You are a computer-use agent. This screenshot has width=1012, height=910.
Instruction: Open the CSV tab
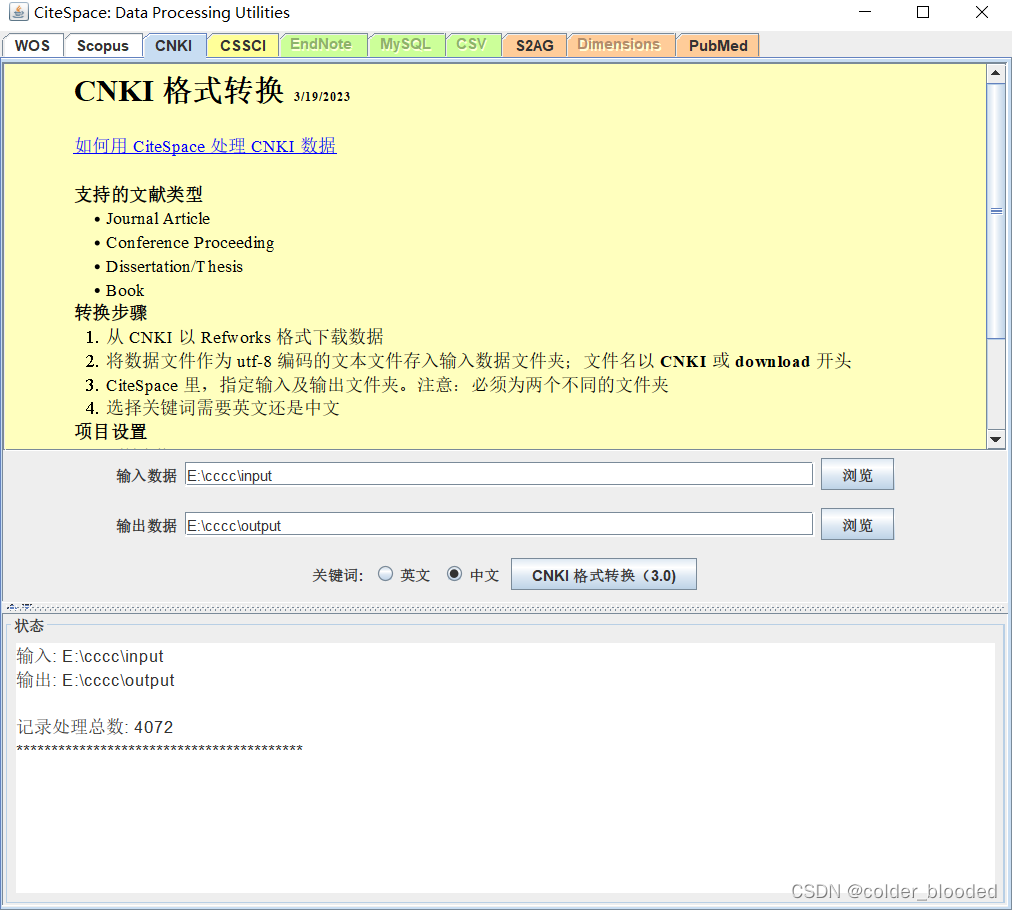[x=471, y=45]
